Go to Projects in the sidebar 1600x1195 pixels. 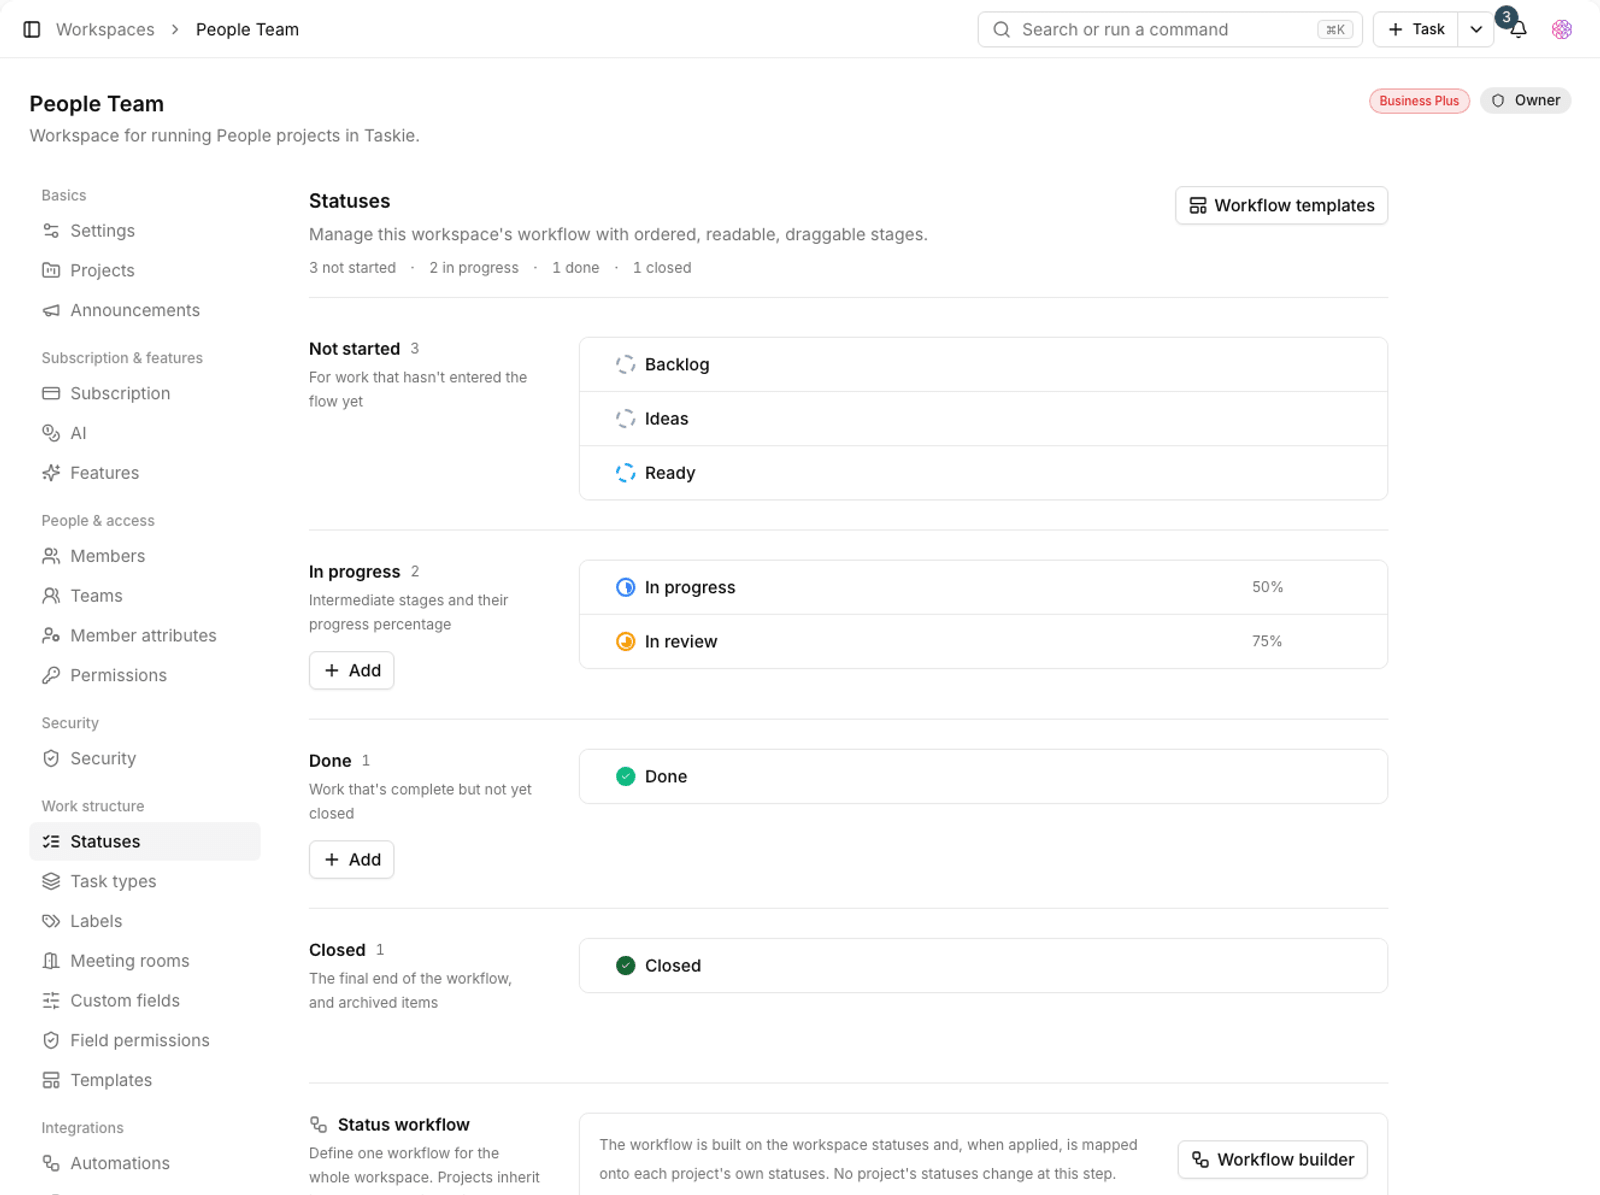coord(145,270)
